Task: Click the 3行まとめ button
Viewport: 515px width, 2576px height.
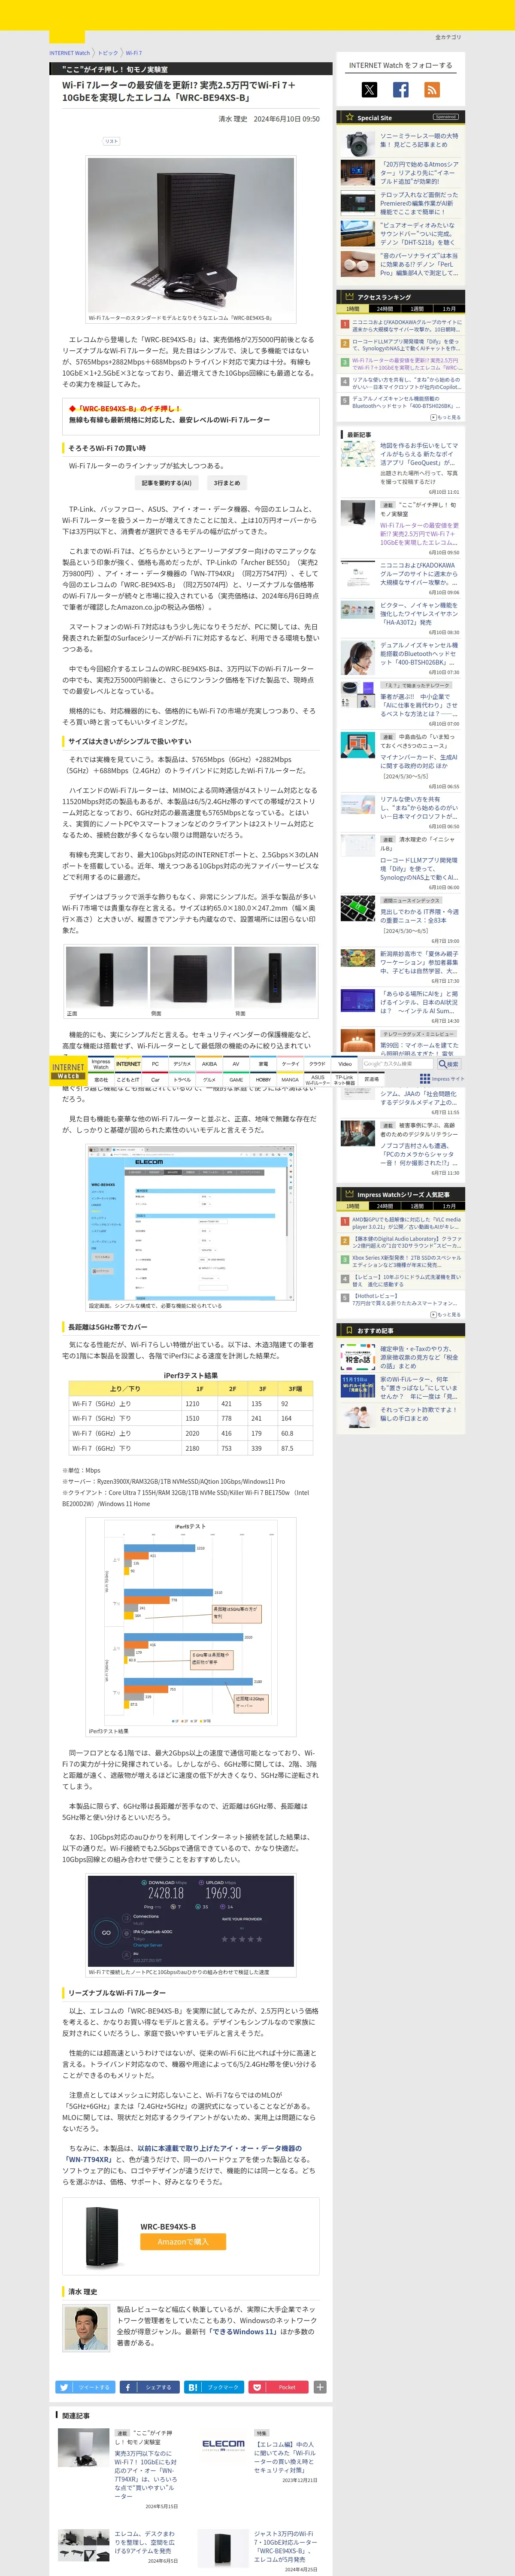Action: pos(227,482)
